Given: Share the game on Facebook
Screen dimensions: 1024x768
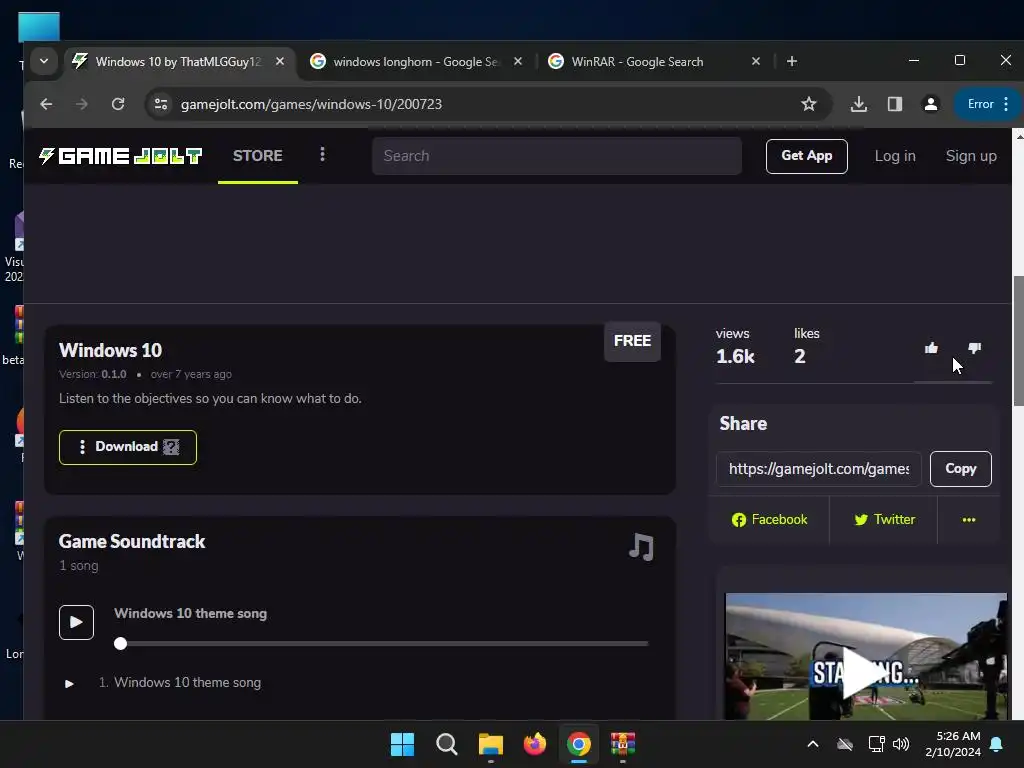Looking at the screenshot, I should [x=769, y=520].
